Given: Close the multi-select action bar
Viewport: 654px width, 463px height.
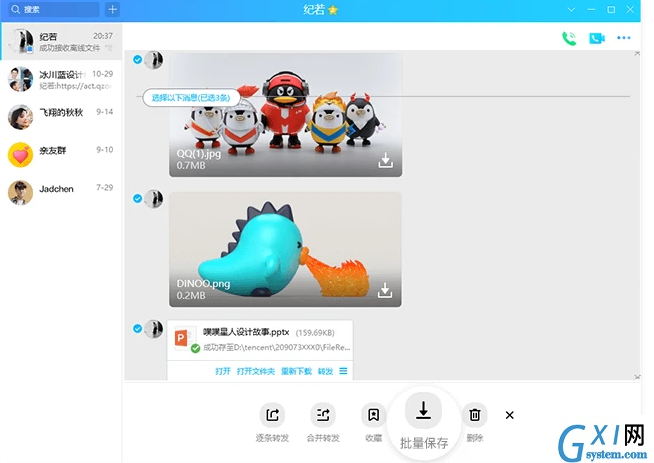Looking at the screenshot, I should coord(509,415).
